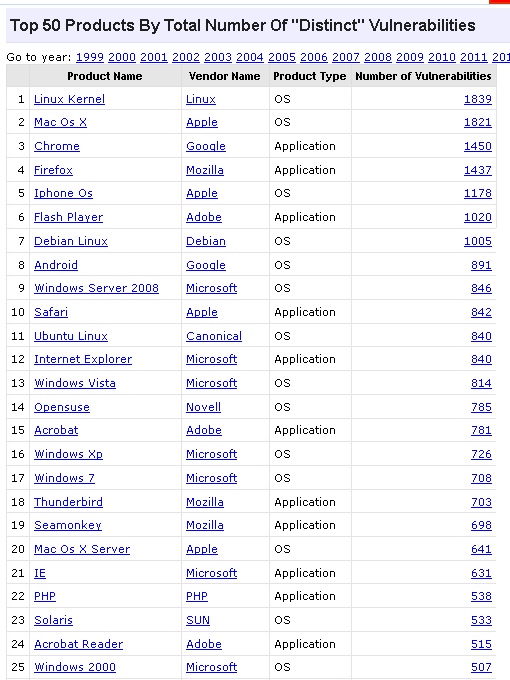The width and height of the screenshot is (510, 680).
Task: Select year 2009 link
Action: click(410, 57)
